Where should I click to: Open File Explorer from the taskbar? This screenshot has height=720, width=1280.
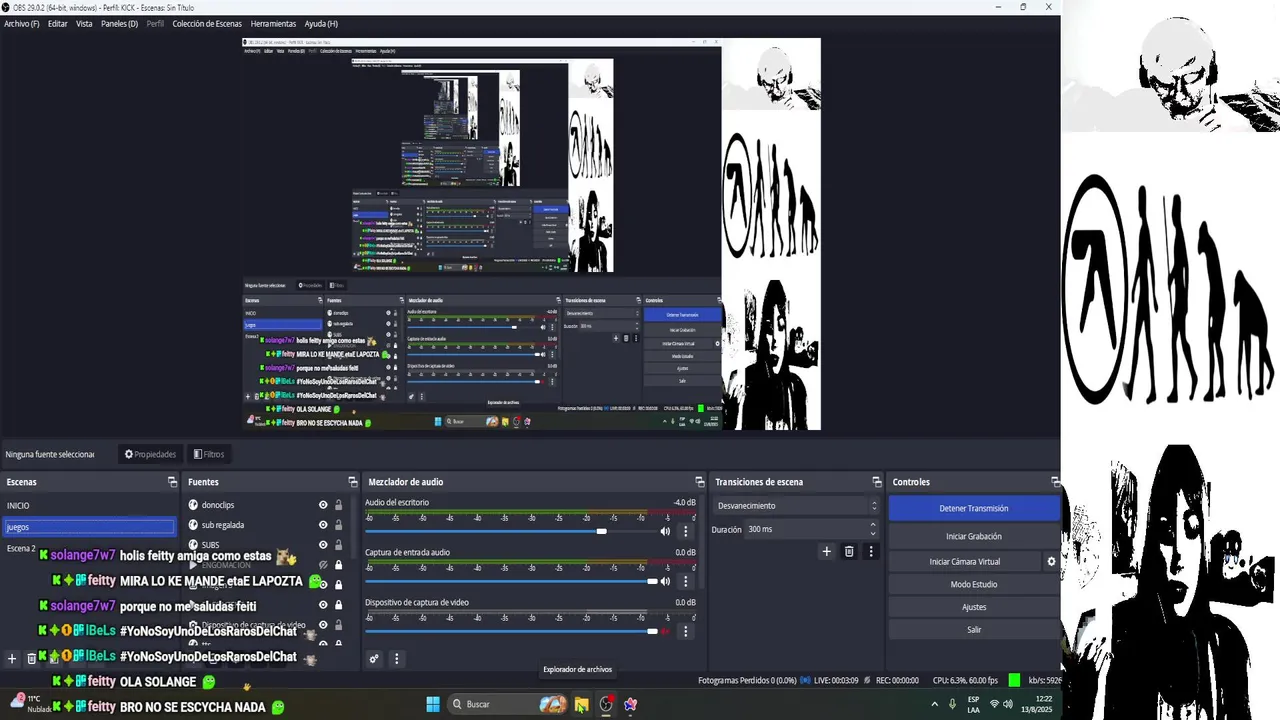click(581, 704)
